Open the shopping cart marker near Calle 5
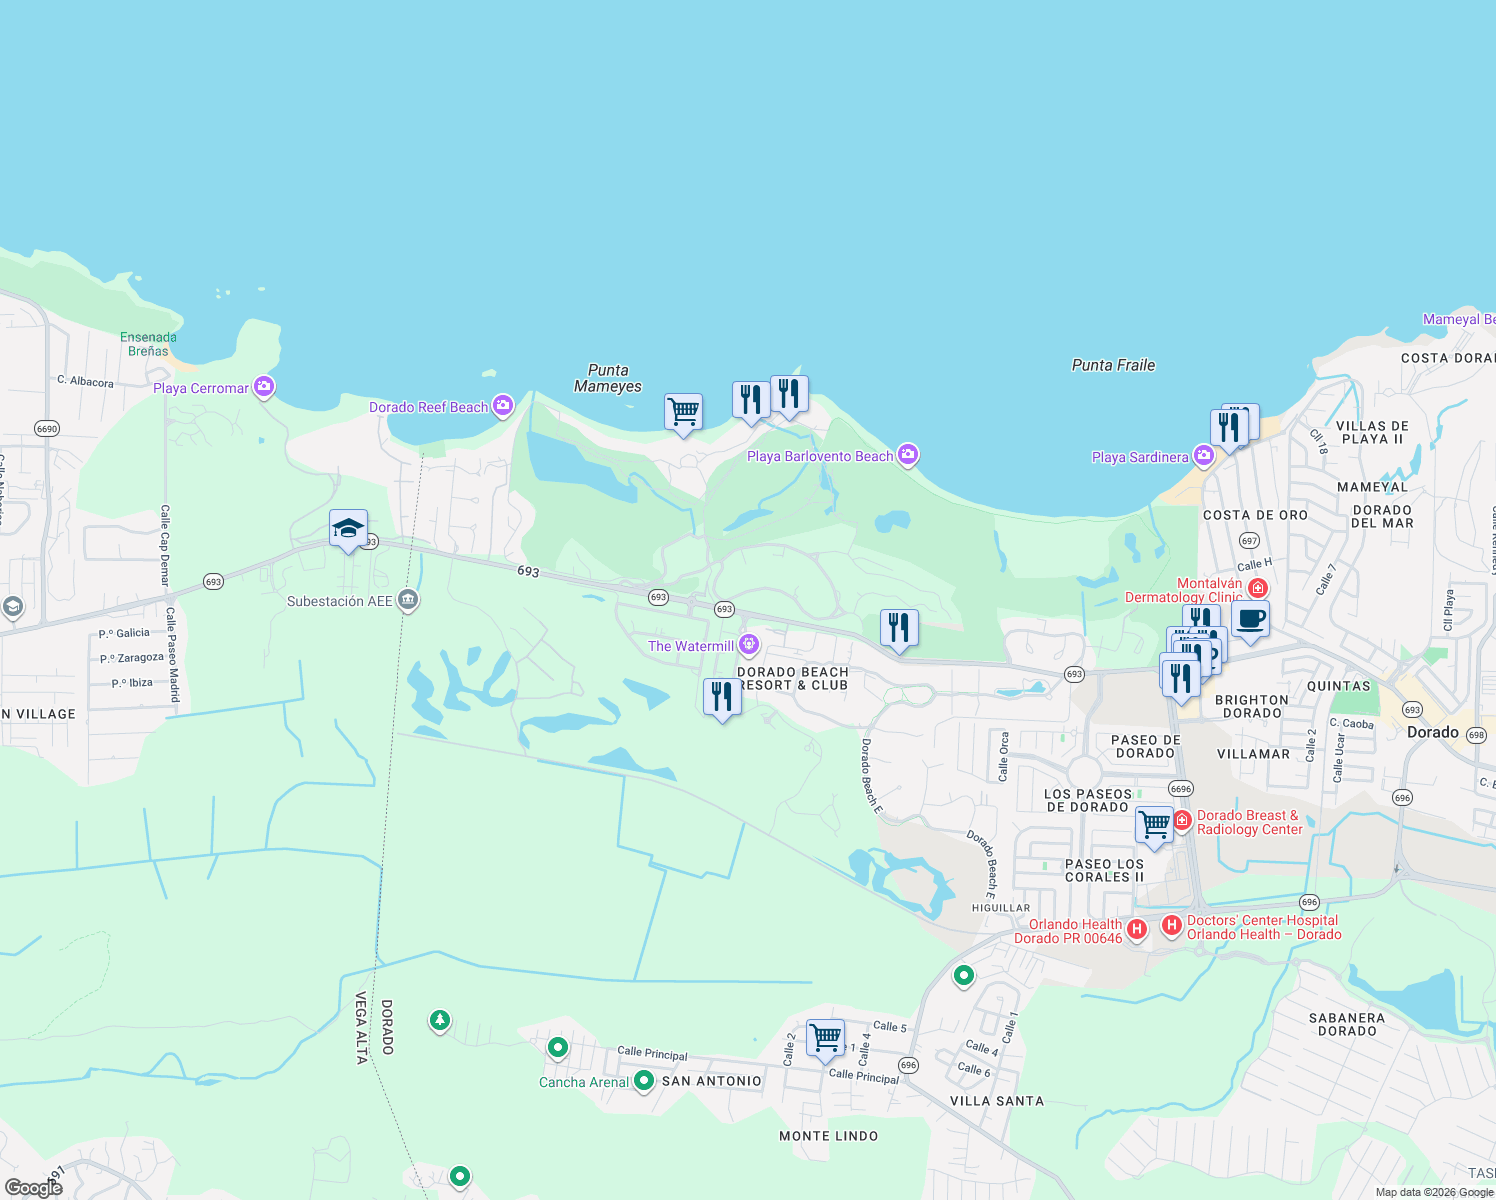The image size is (1496, 1200). [x=826, y=1039]
